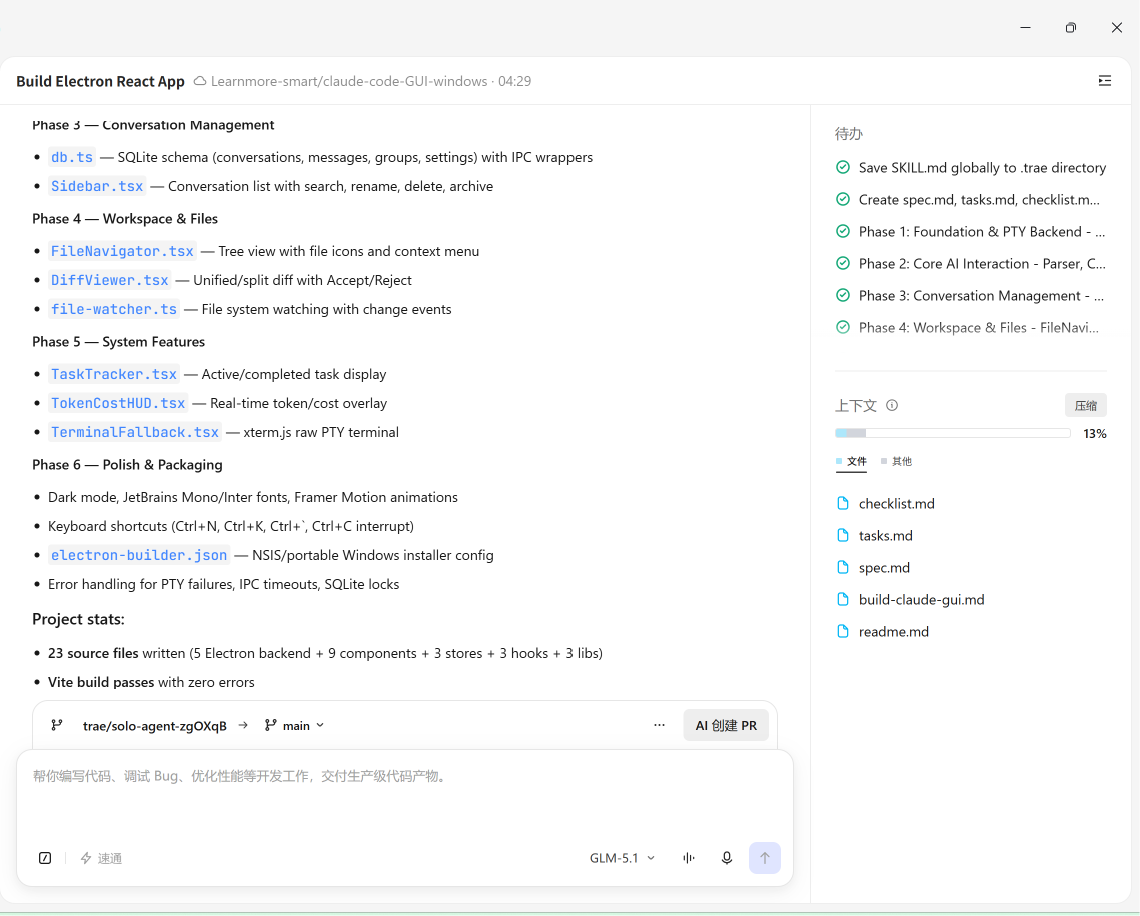Click the cloud icon beside repository name
This screenshot has width=1140, height=916.
pos(200,81)
